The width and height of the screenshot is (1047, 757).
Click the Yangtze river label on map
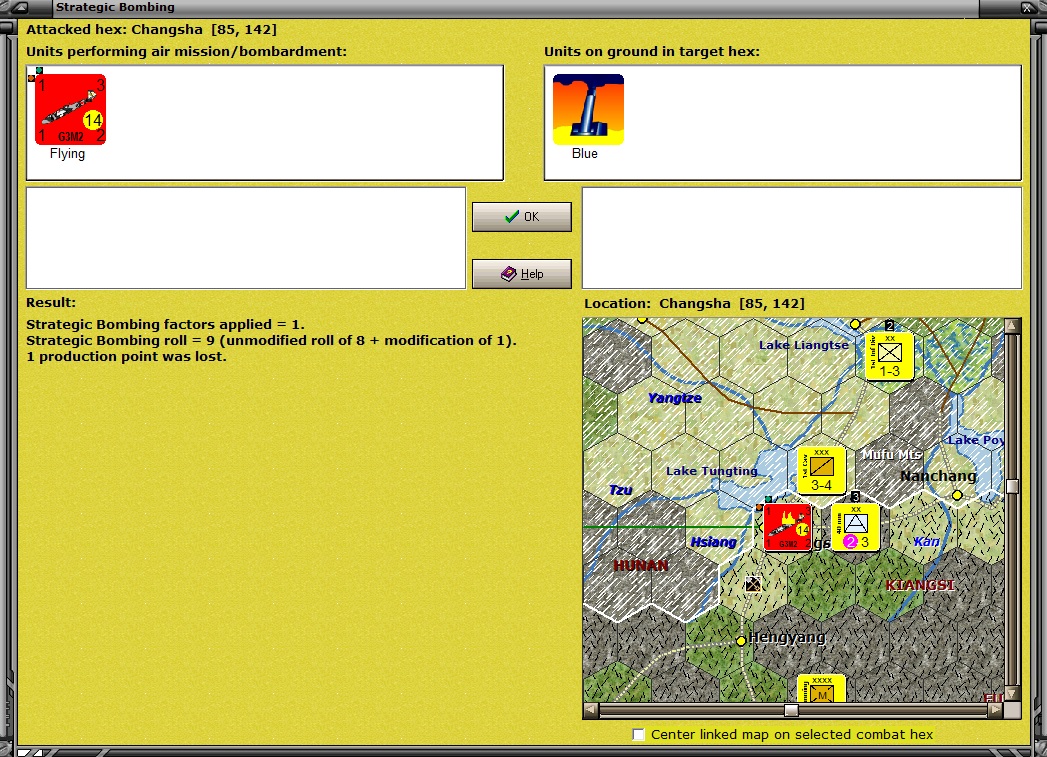674,398
